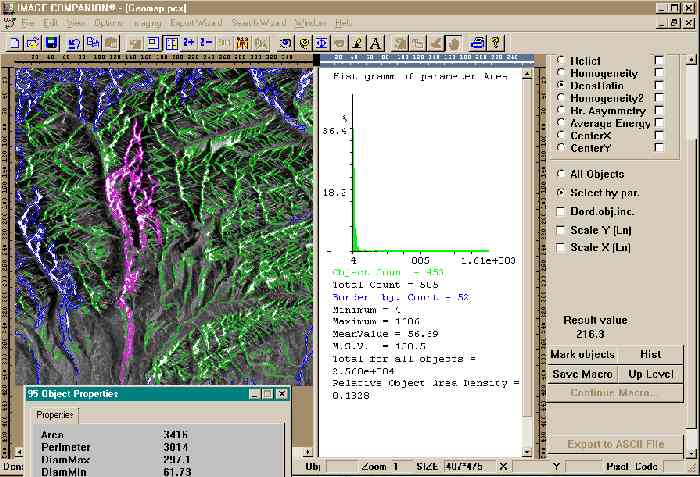Enable the Scale Y (Ln) checkbox
700x477 pixels.
click(560, 229)
